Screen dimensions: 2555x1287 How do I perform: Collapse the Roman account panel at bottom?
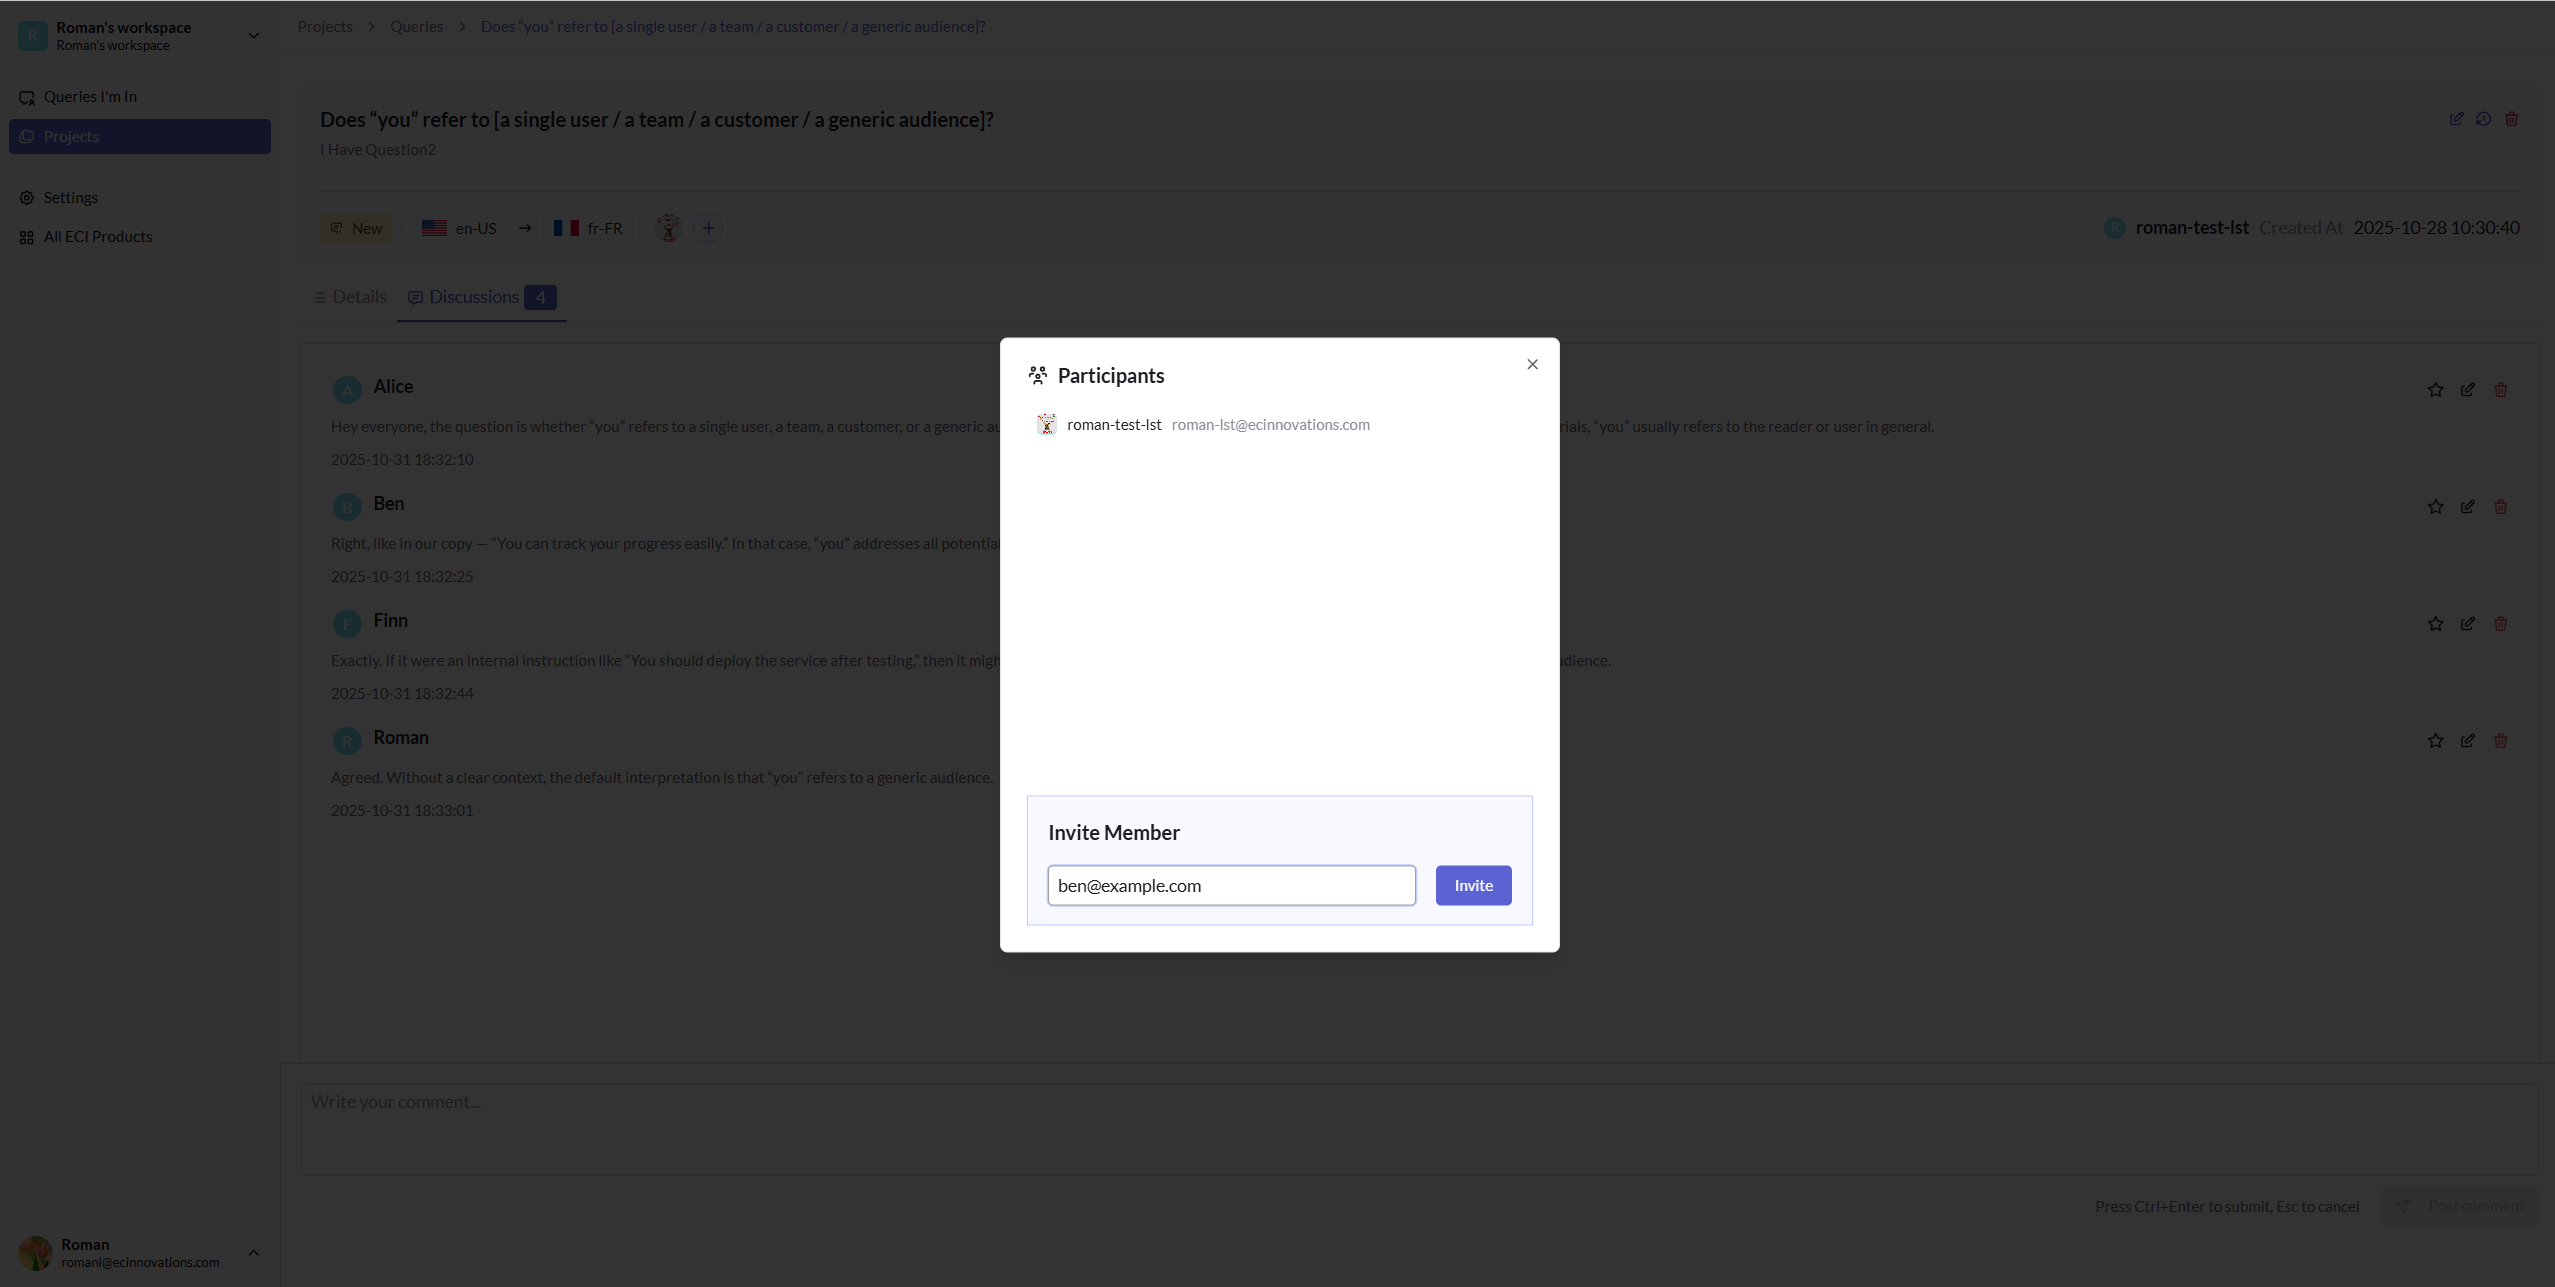coord(253,1253)
